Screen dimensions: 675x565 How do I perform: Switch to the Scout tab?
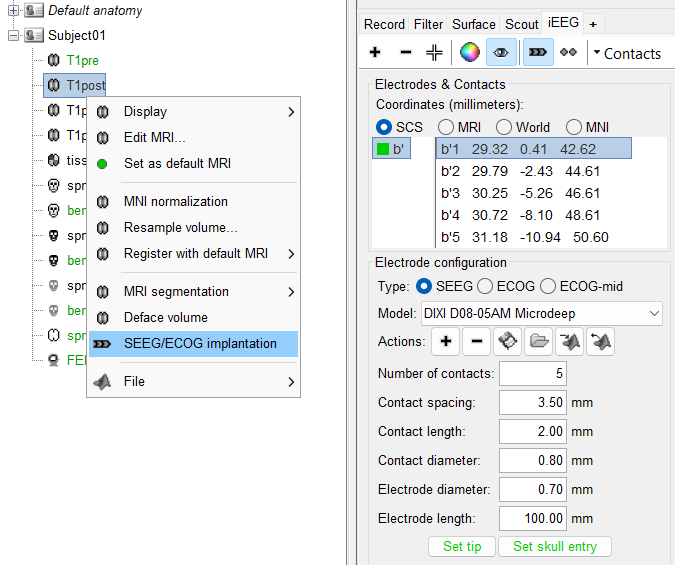pos(521,24)
